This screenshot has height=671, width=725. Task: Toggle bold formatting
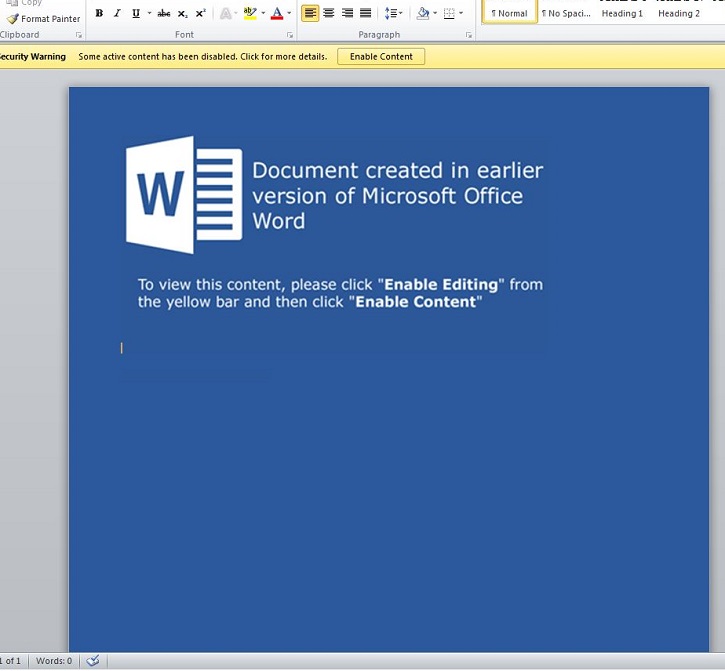tap(99, 13)
